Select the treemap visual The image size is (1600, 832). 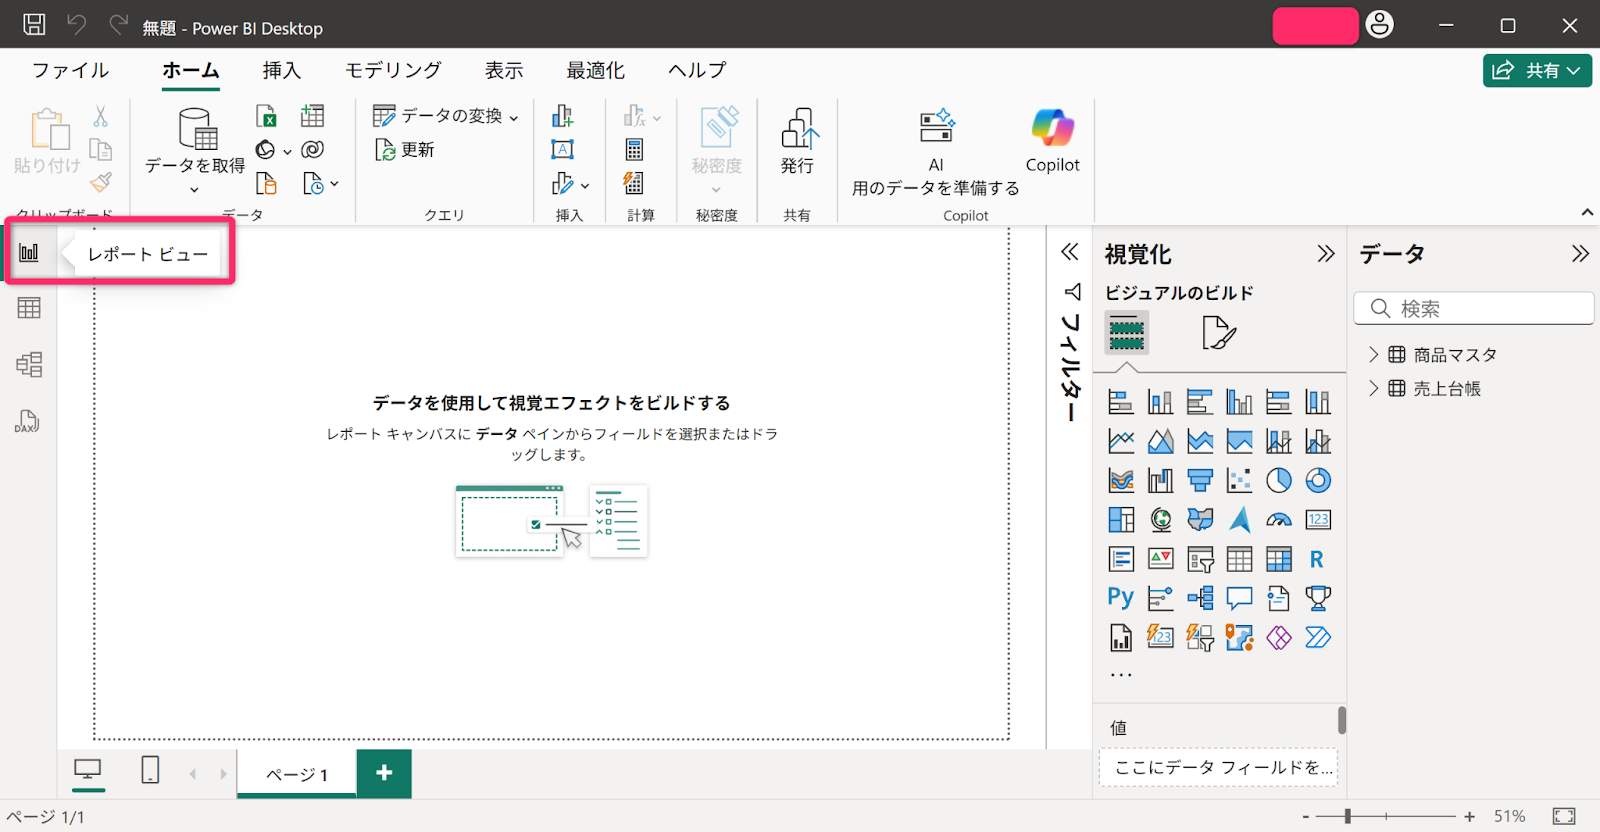(1121, 519)
